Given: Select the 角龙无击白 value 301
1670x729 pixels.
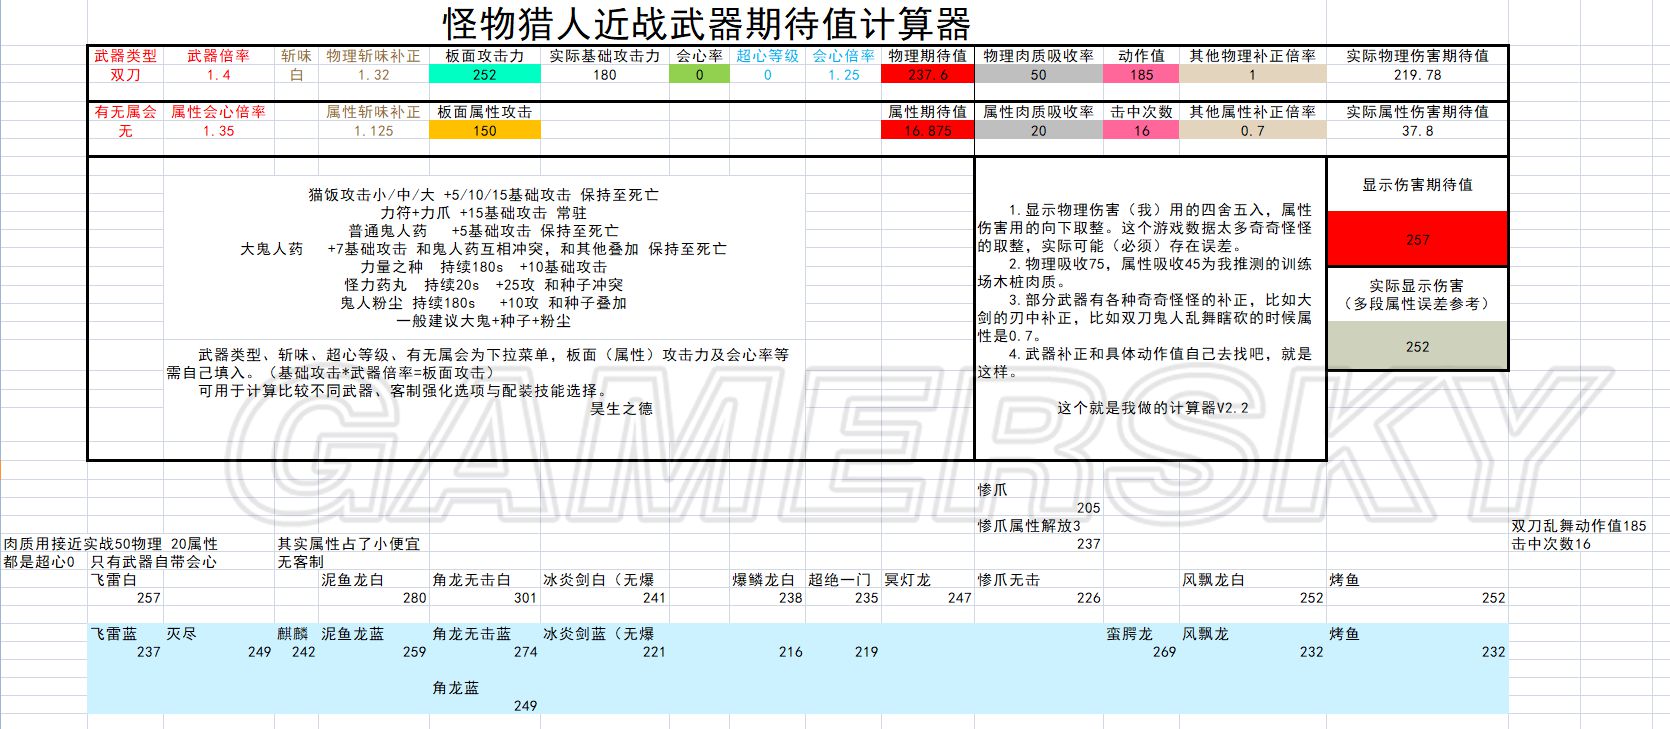Looking at the screenshot, I should (x=525, y=598).
